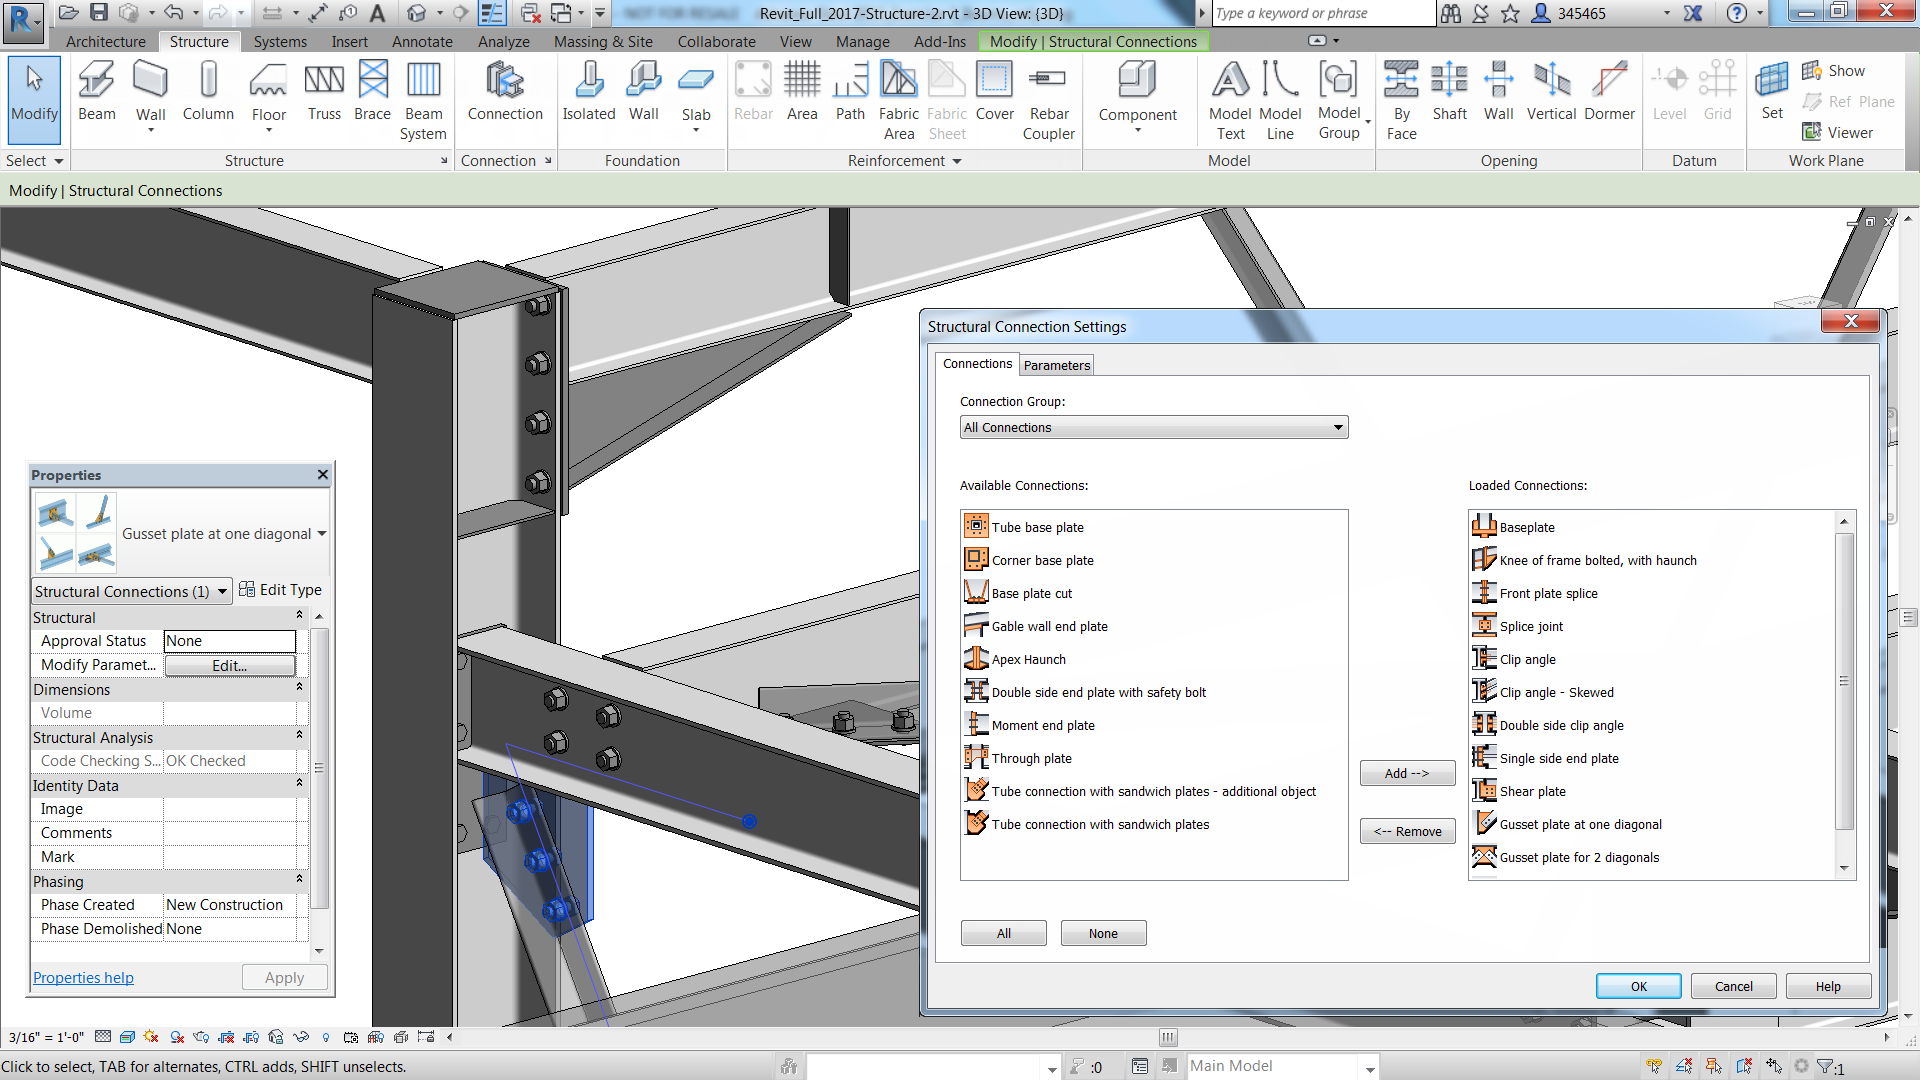Select the Dormer opening tool
Screen dimensions: 1920x1080
[x=1609, y=92]
